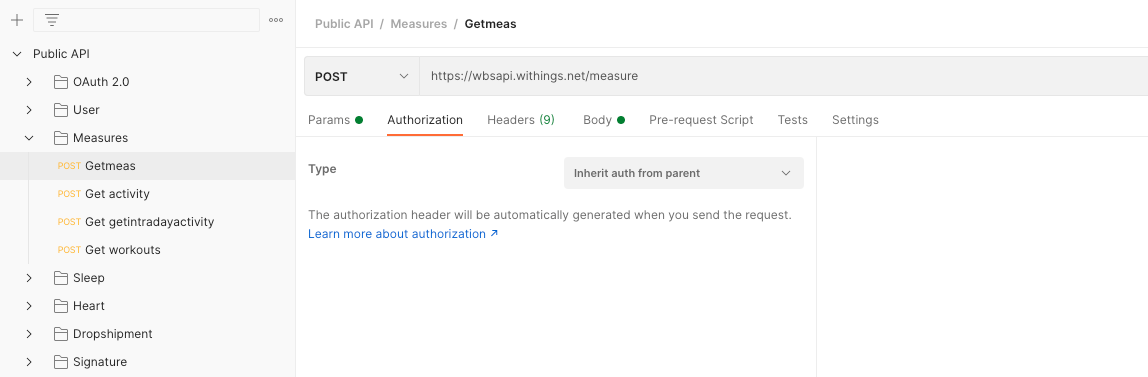The height and width of the screenshot is (377, 1148).
Task: Switch to the Params tab
Action: click(335, 120)
